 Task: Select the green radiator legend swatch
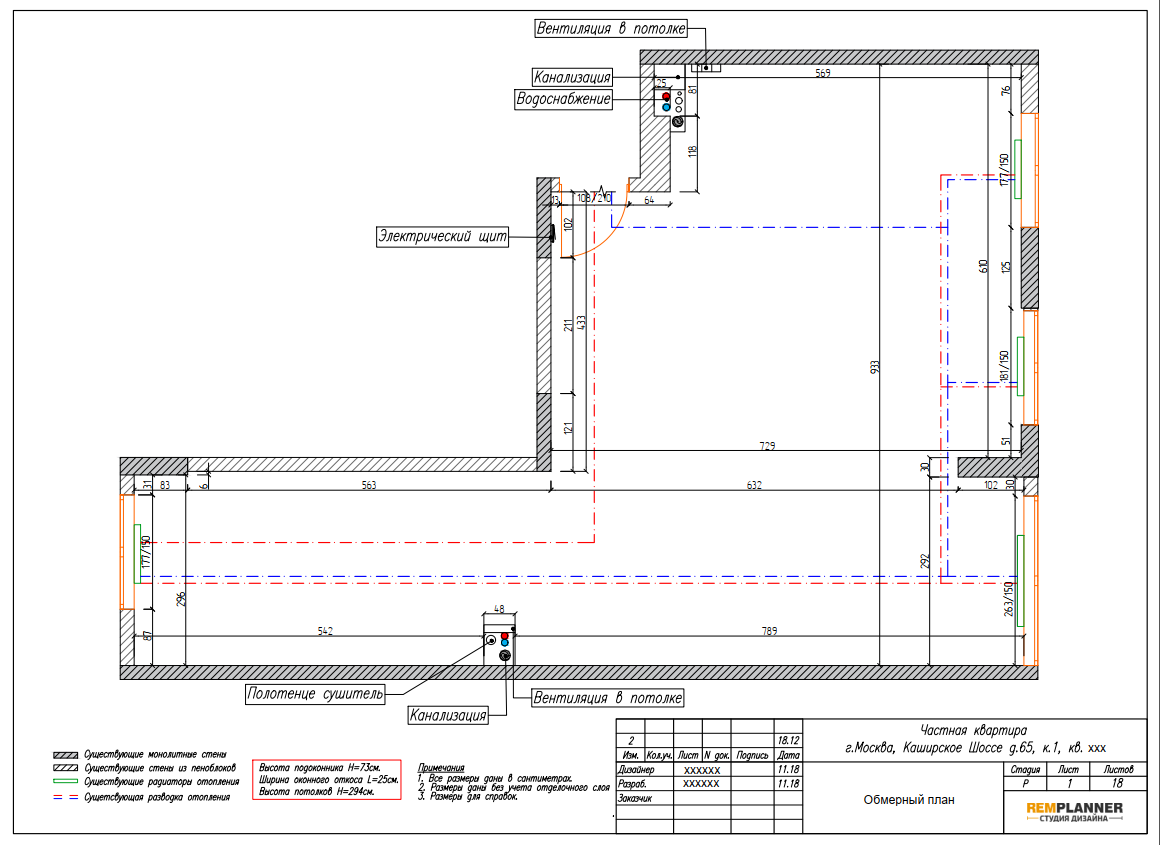(x=65, y=781)
